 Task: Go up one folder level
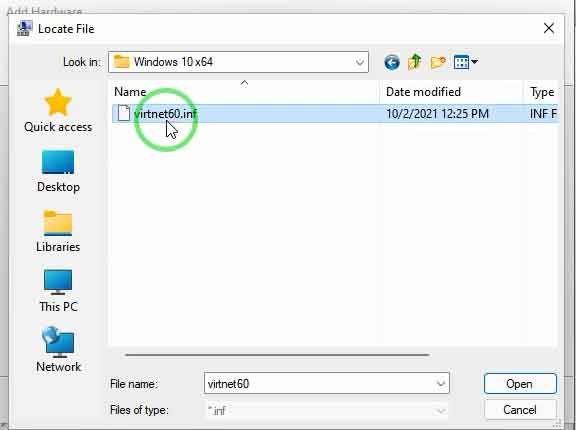415,62
